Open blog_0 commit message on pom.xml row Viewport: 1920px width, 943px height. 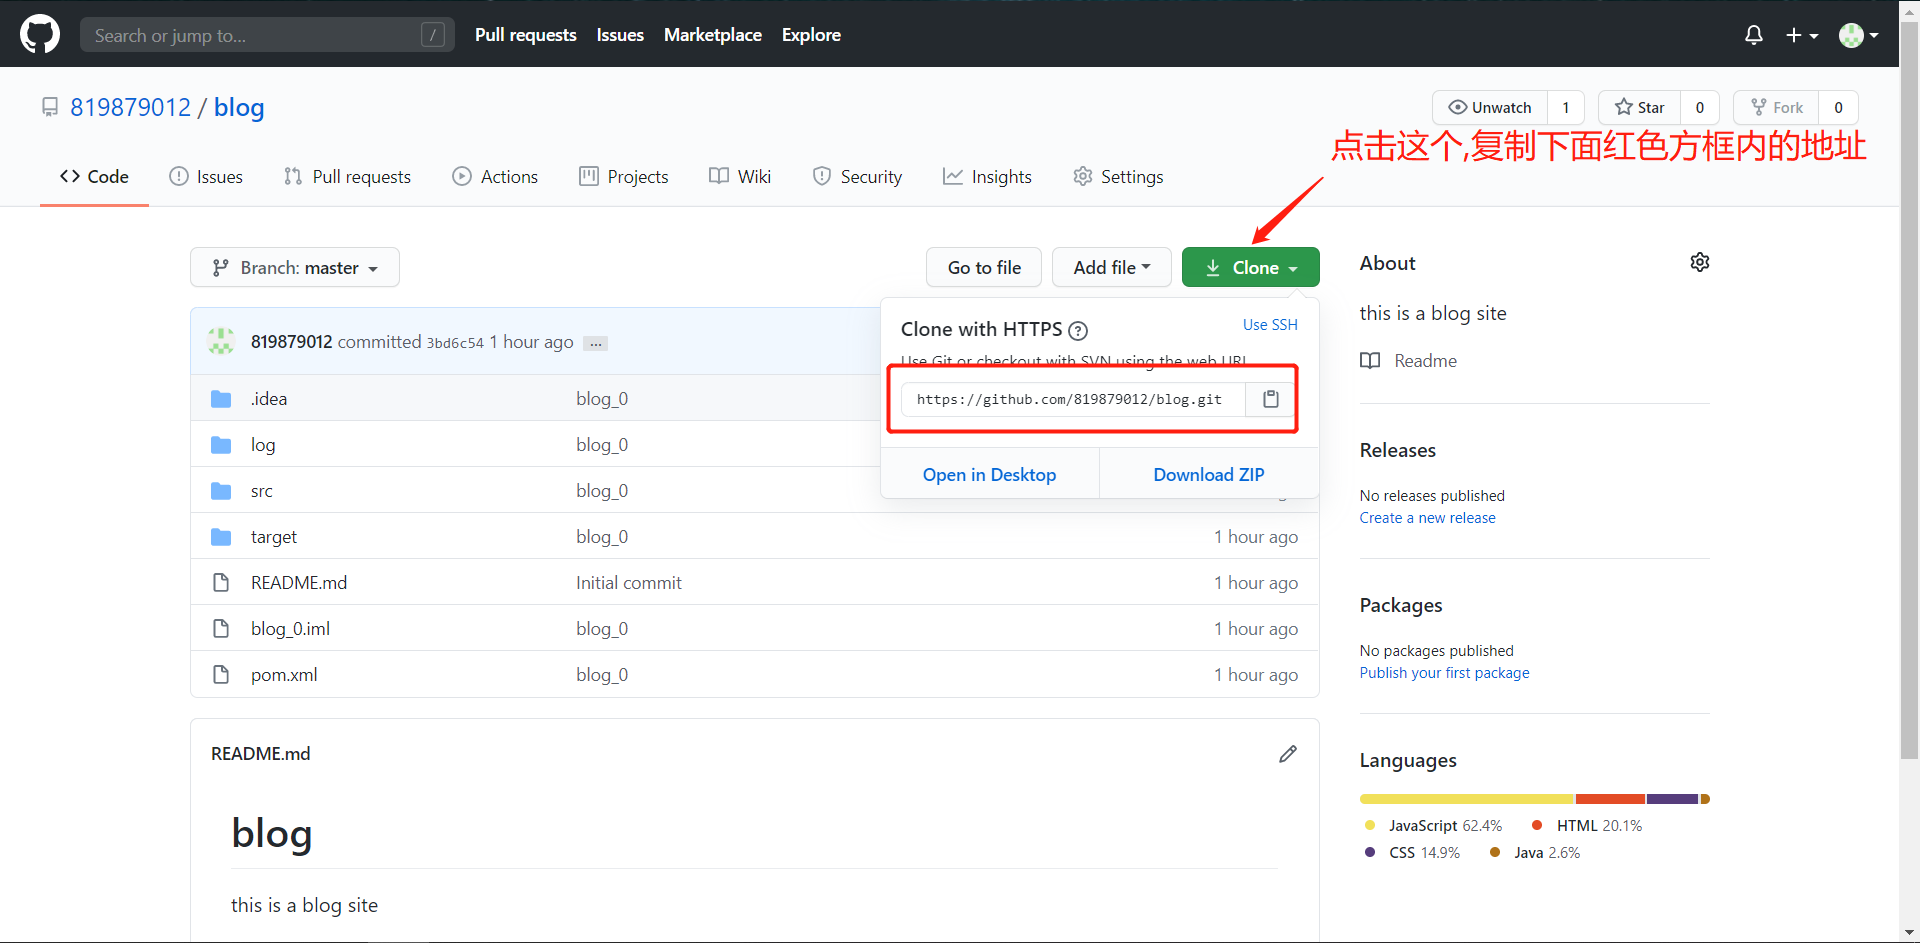[602, 674]
